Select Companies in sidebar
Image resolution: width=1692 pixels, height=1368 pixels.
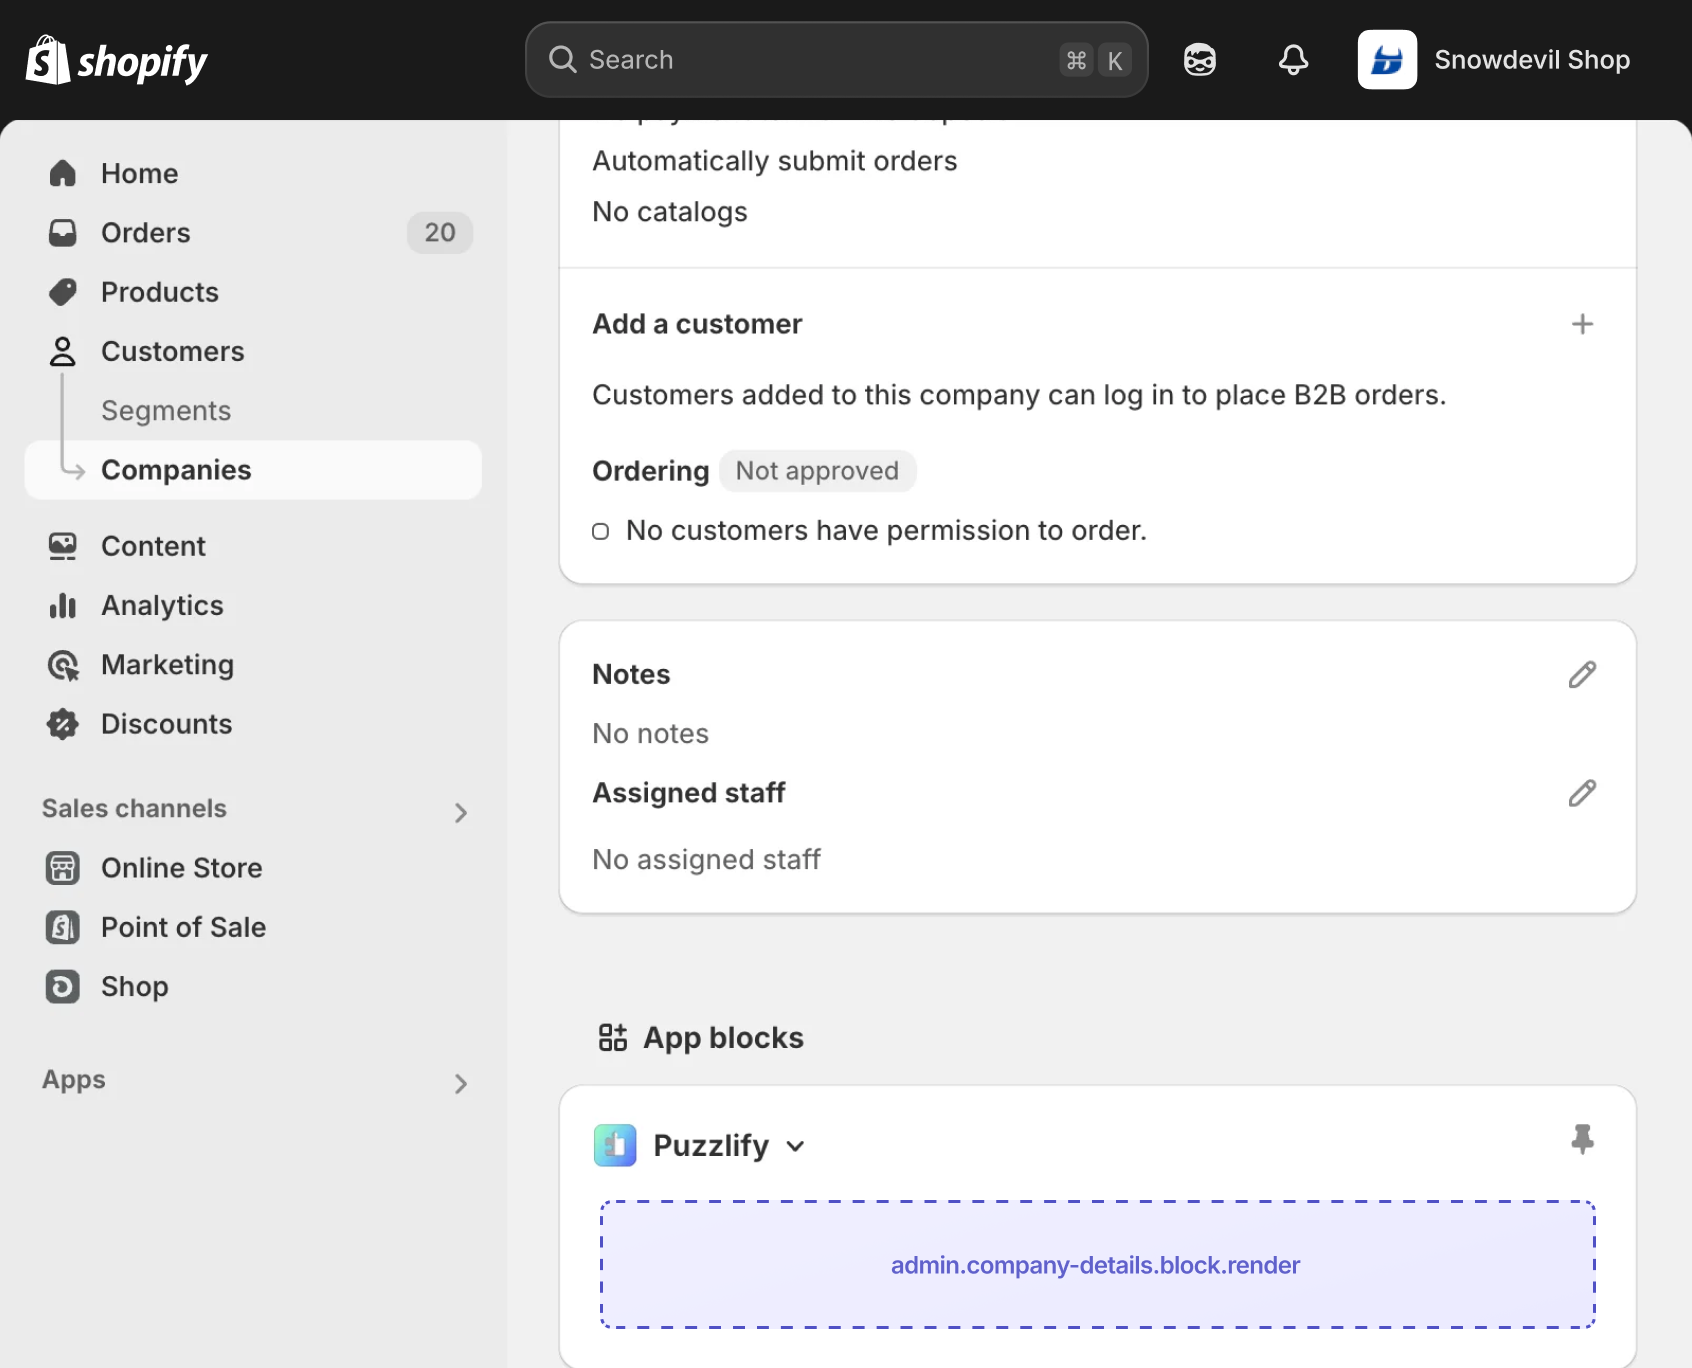(253, 470)
